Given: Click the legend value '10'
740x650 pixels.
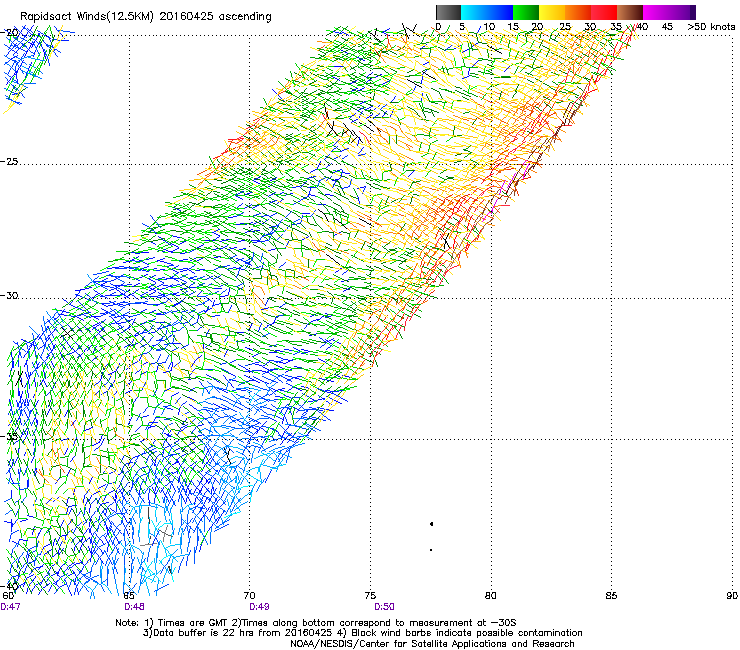Looking at the screenshot, I should (489, 27).
